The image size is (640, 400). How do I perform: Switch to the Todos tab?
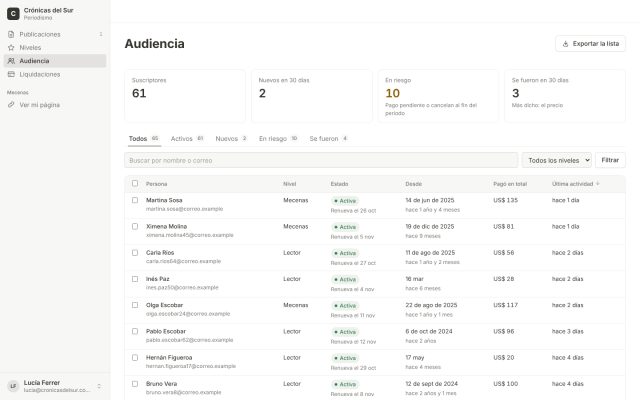point(144,139)
